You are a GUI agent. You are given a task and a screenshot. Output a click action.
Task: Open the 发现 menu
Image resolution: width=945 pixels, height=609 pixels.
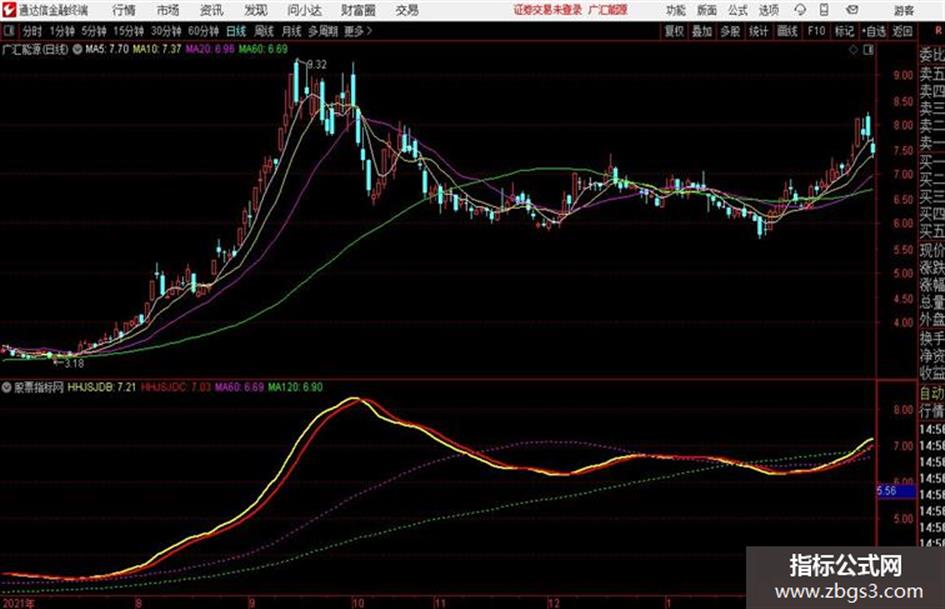tap(256, 10)
